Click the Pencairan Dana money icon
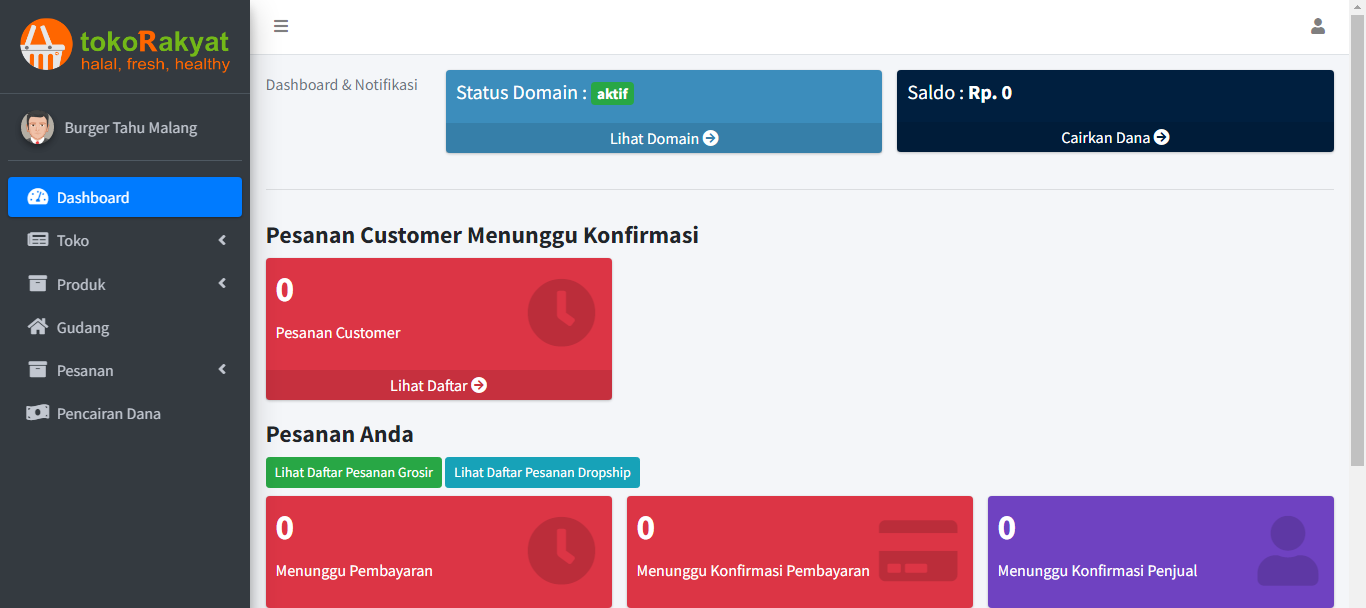 (x=38, y=413)
